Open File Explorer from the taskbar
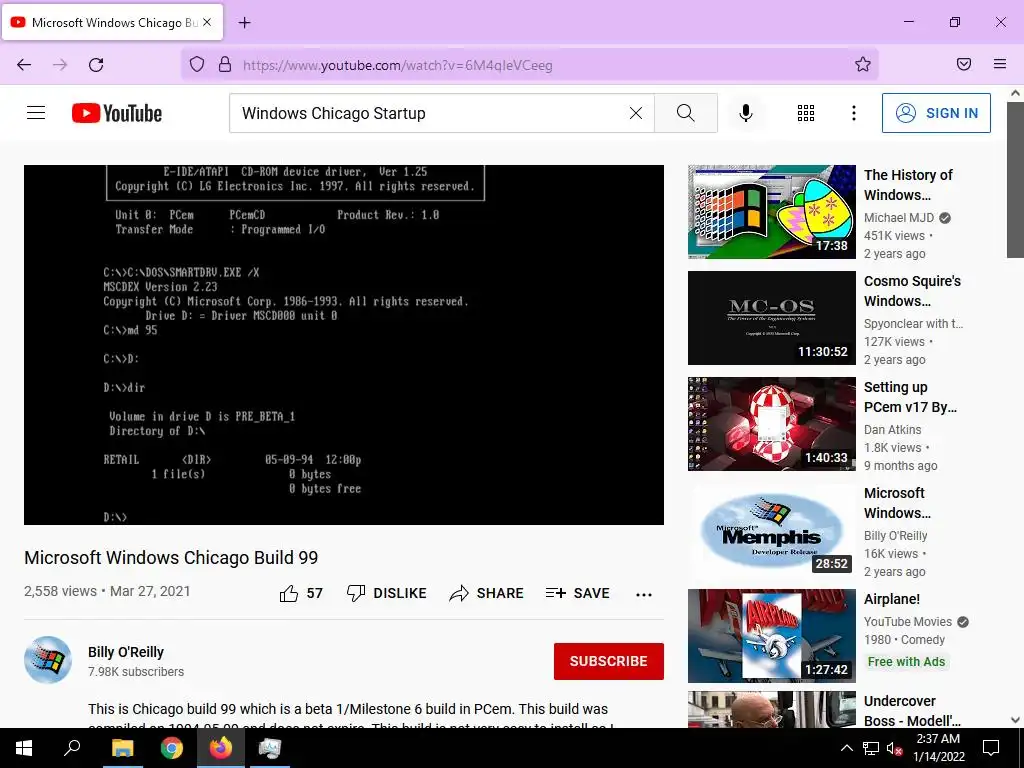The width and height of the screenshot is (1024, 768). (x=122, y=748)
